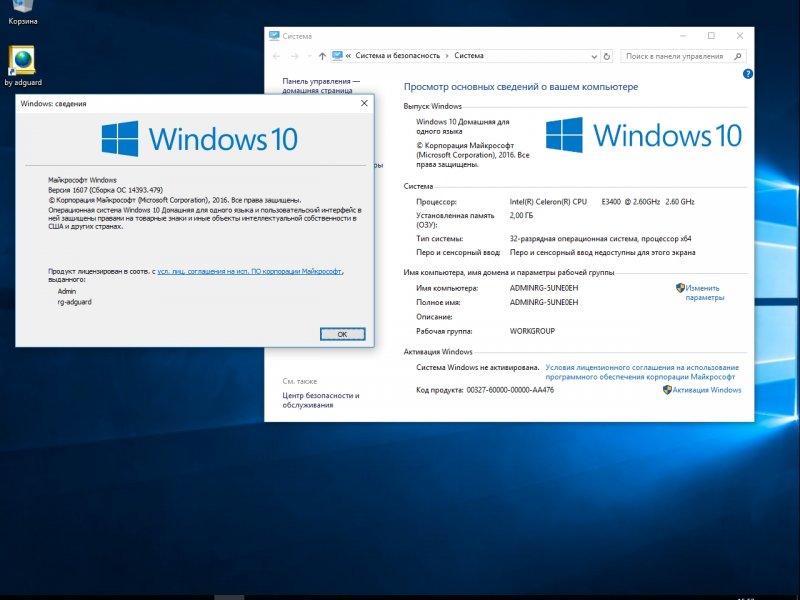Maximize the Система window

711,36
